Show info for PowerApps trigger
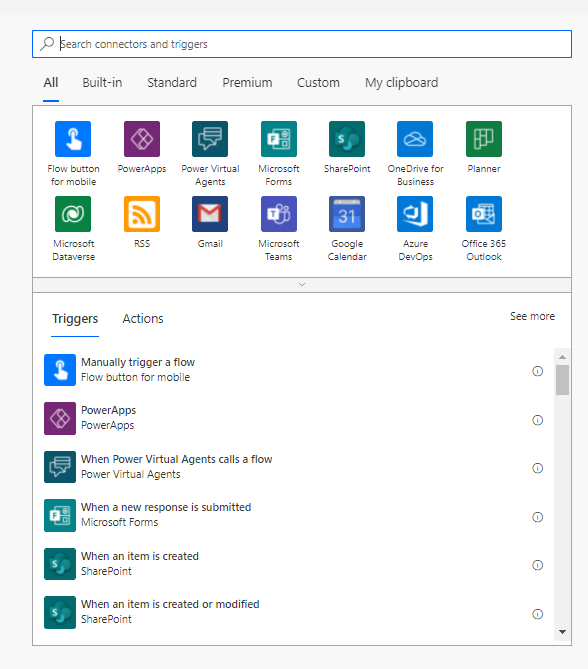This screenshot has width=588, height=669. [x=538, y=420]
